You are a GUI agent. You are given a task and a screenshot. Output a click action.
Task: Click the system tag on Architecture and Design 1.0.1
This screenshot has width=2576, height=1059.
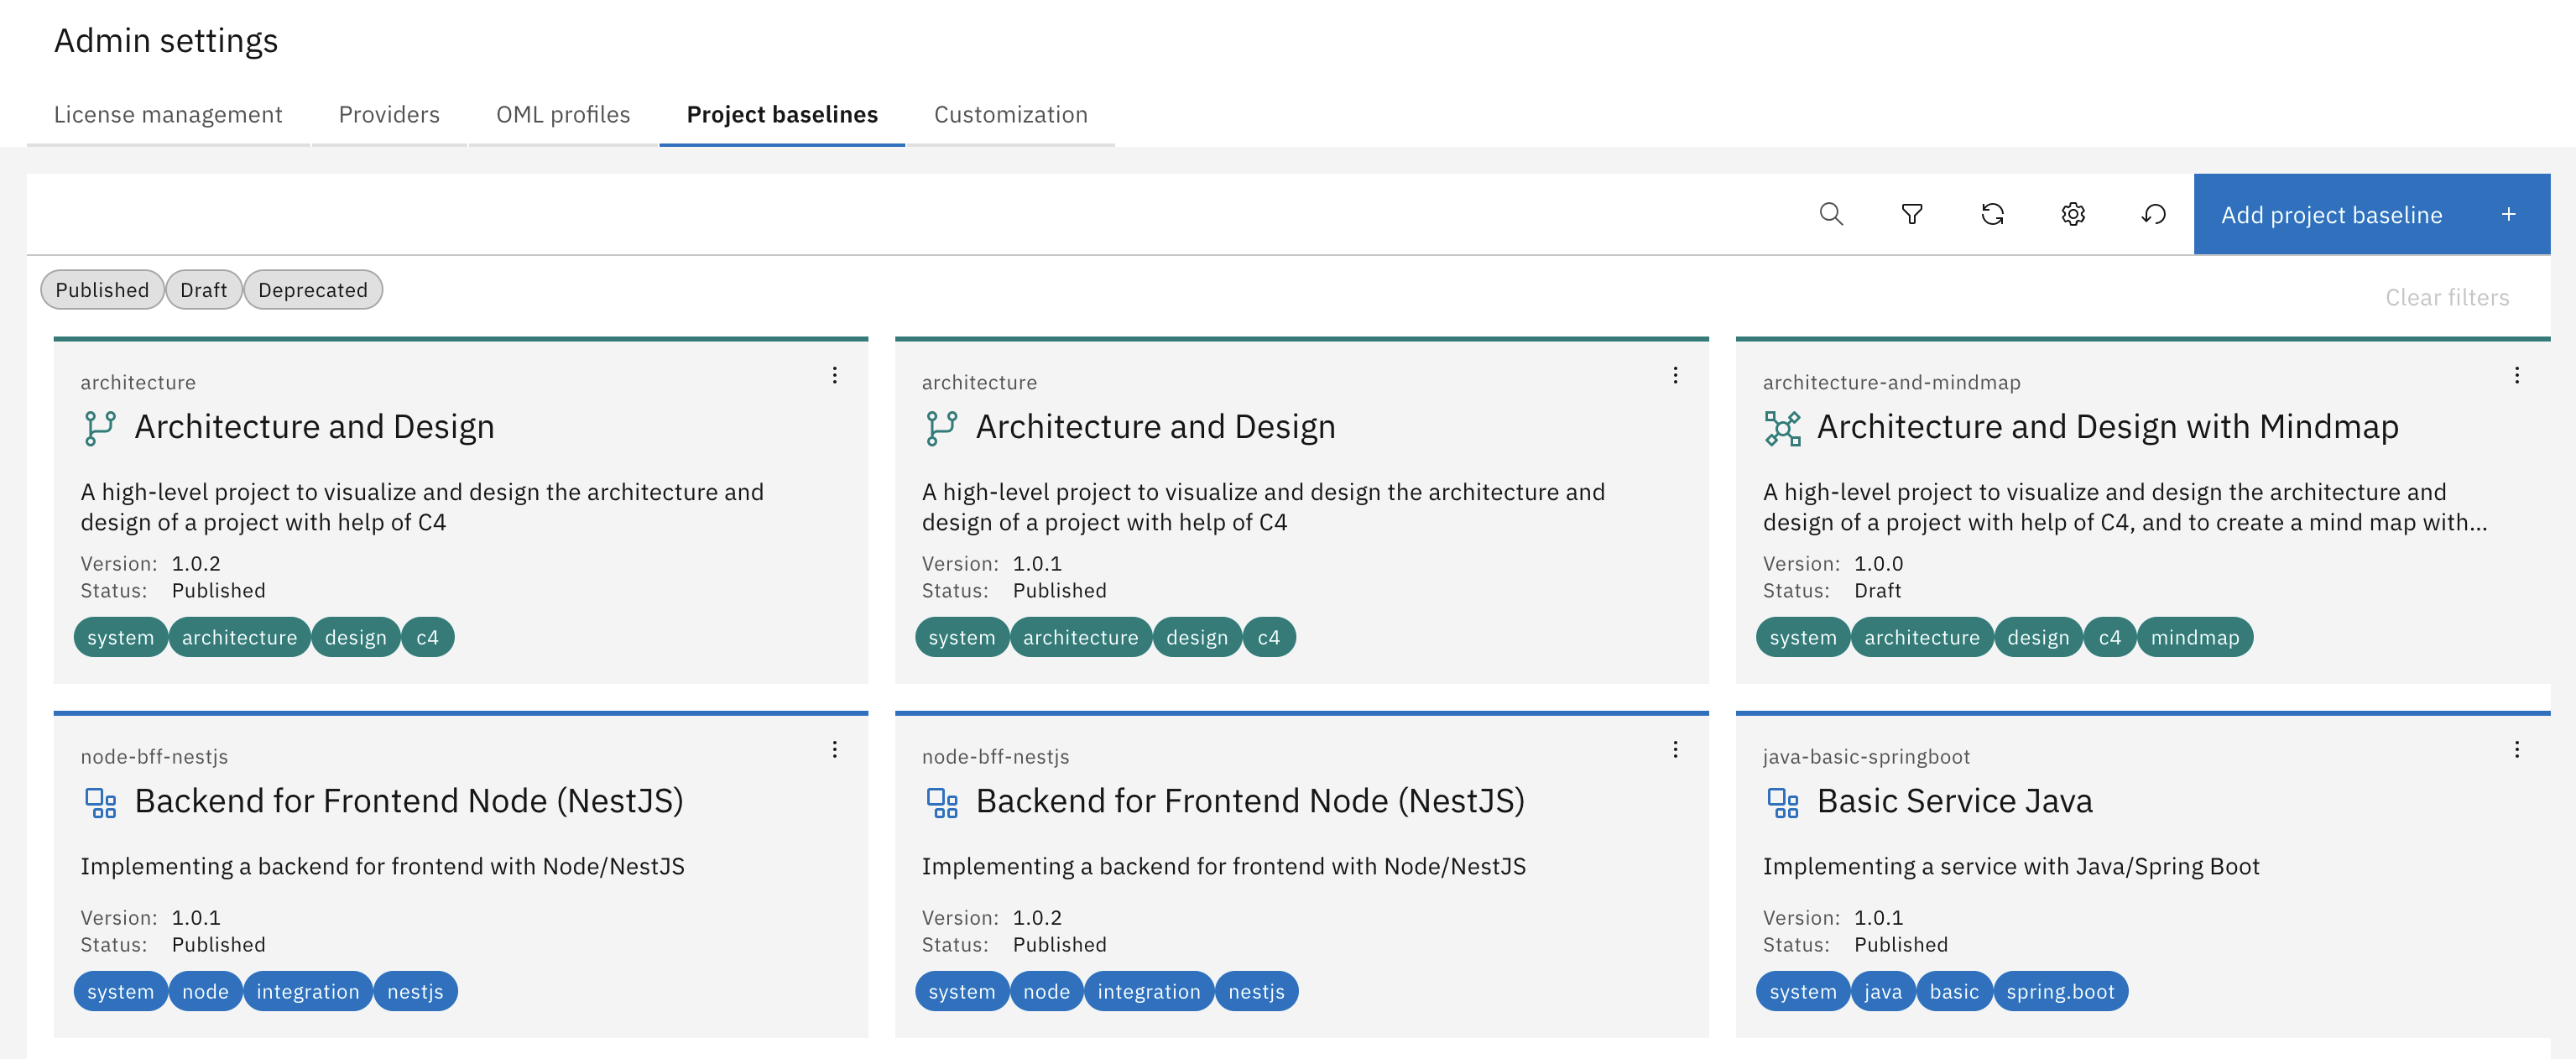tap(961, 637)
